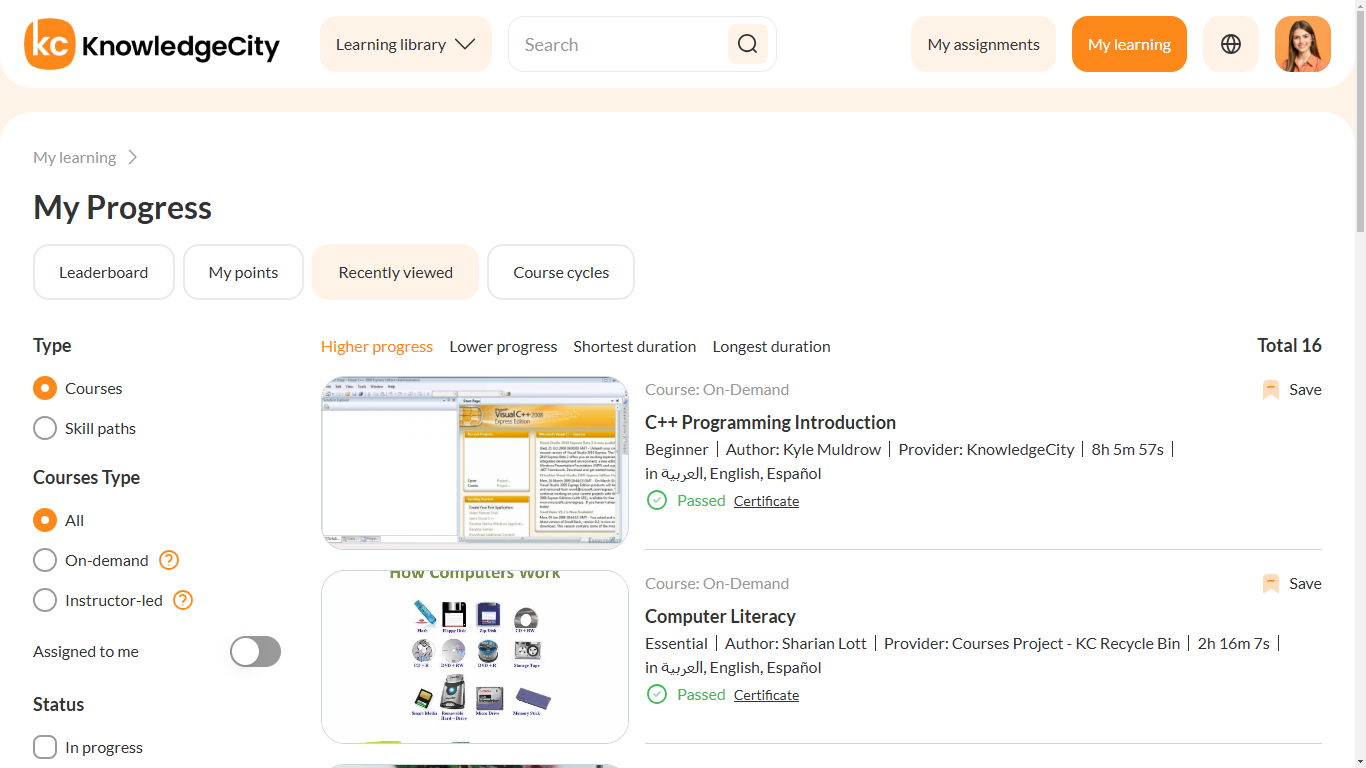Expand the Learning library dropdown
The width and height of the screenshot is (1366, 768).
pos(405,44)
